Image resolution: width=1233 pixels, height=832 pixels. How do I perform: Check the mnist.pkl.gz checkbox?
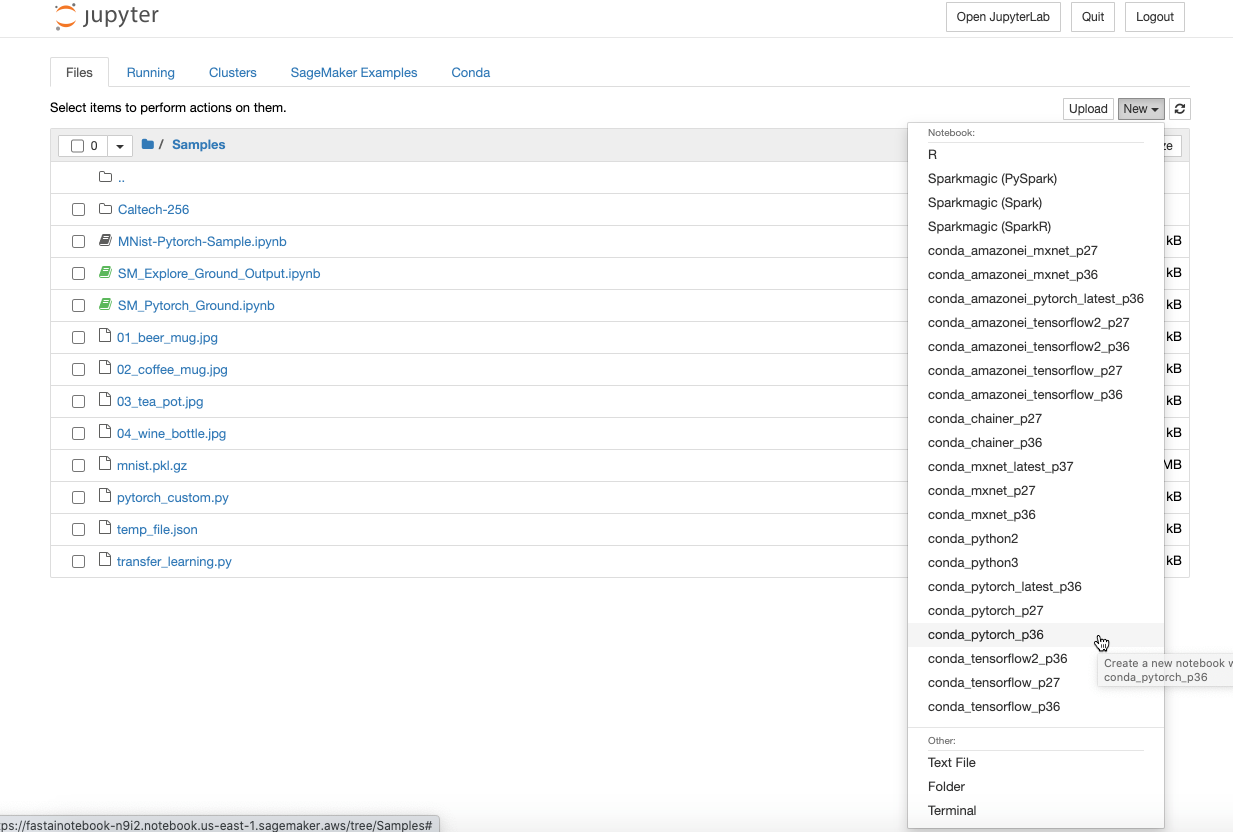[x=78, y=466]
